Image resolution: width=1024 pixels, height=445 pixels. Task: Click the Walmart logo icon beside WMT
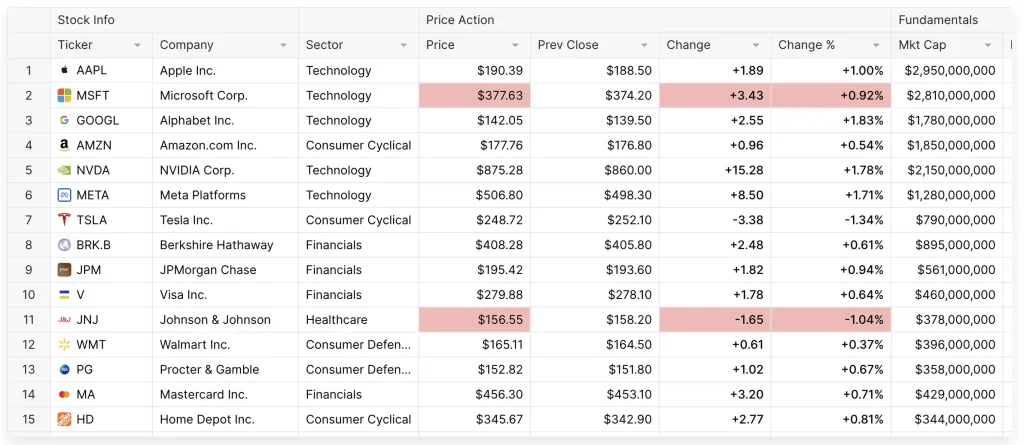pos(64,345)
